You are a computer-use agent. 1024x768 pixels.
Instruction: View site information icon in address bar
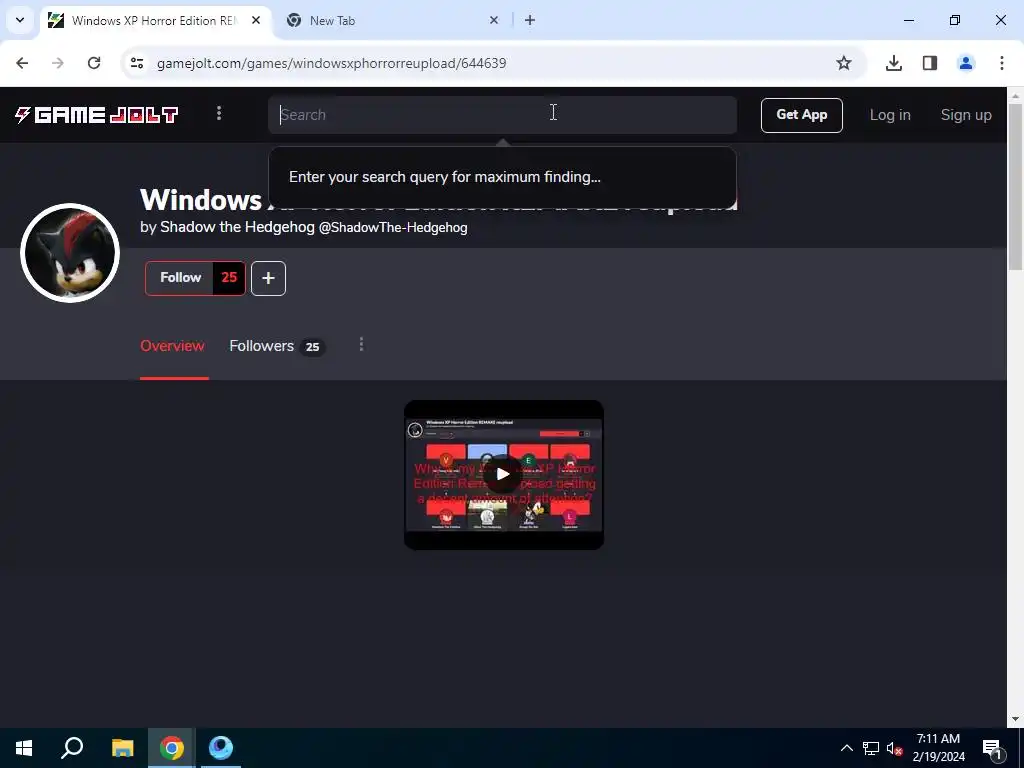pos(137,63)
